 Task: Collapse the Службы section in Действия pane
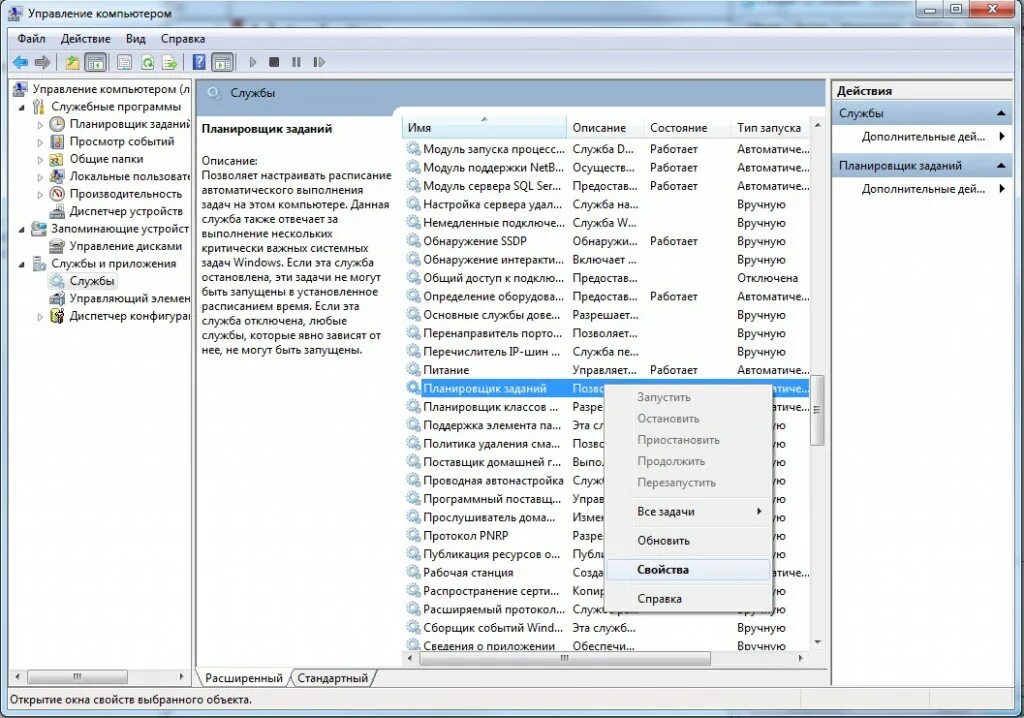click(x=1000, y=113)
